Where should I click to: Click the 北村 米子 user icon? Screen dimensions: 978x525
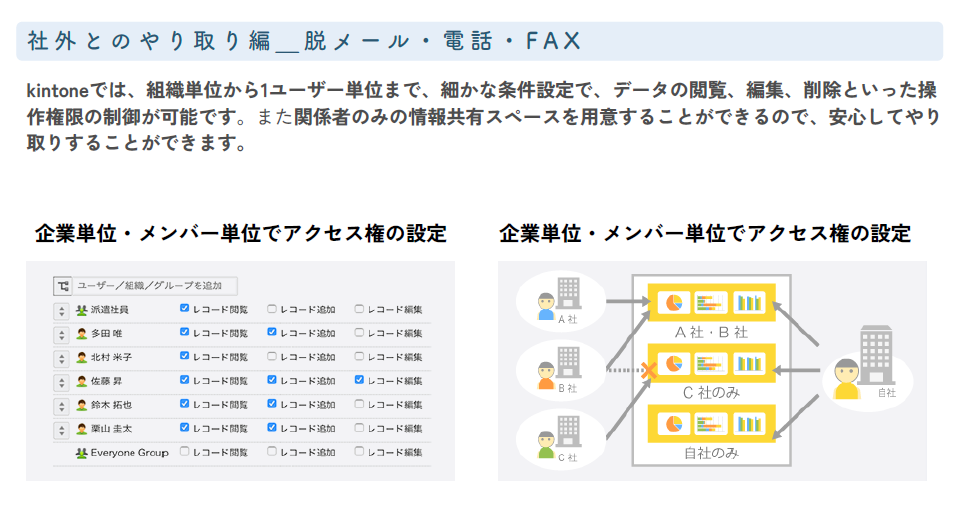pyautogui.click(x=81, y=357)
